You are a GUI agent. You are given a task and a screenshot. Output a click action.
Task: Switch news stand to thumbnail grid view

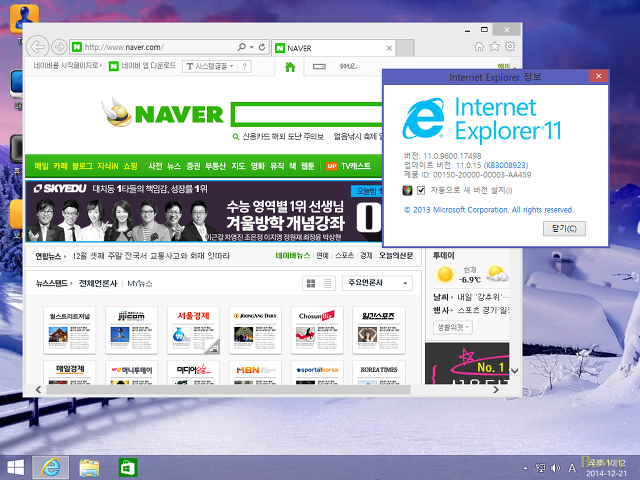pyautogui.click(x=311, y=283)
